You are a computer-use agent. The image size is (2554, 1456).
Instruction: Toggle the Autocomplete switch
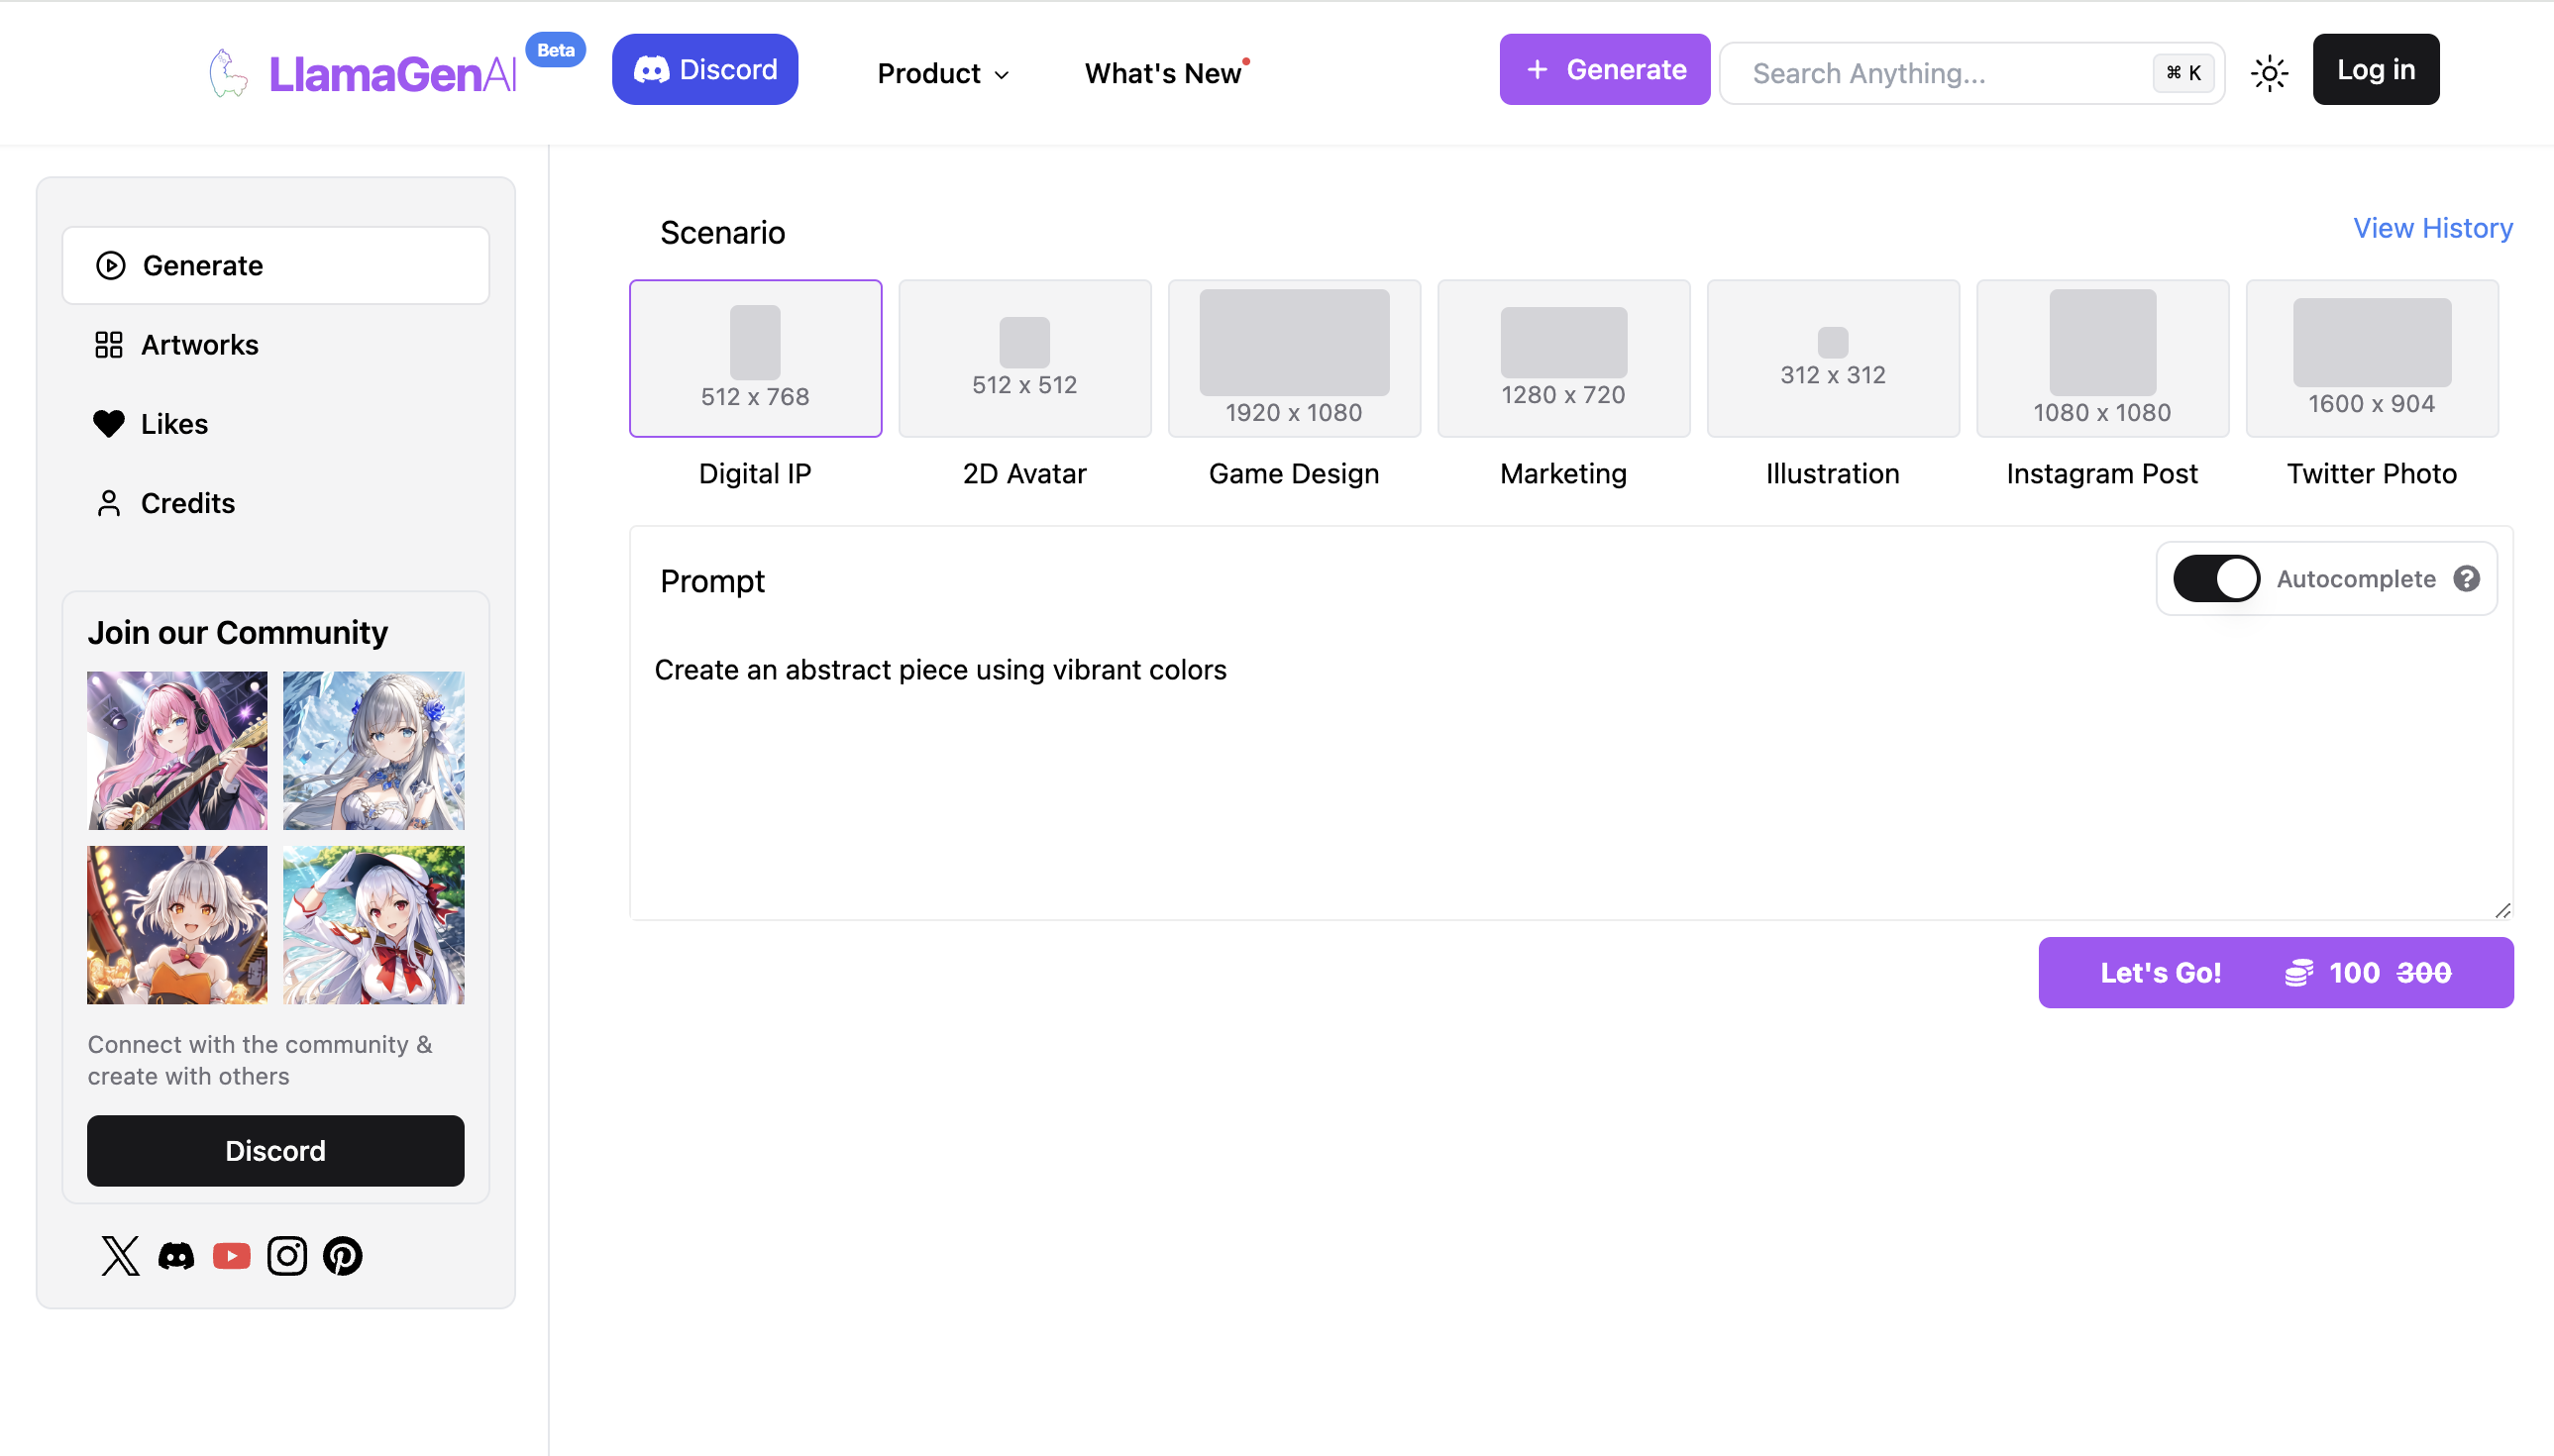2214,578
